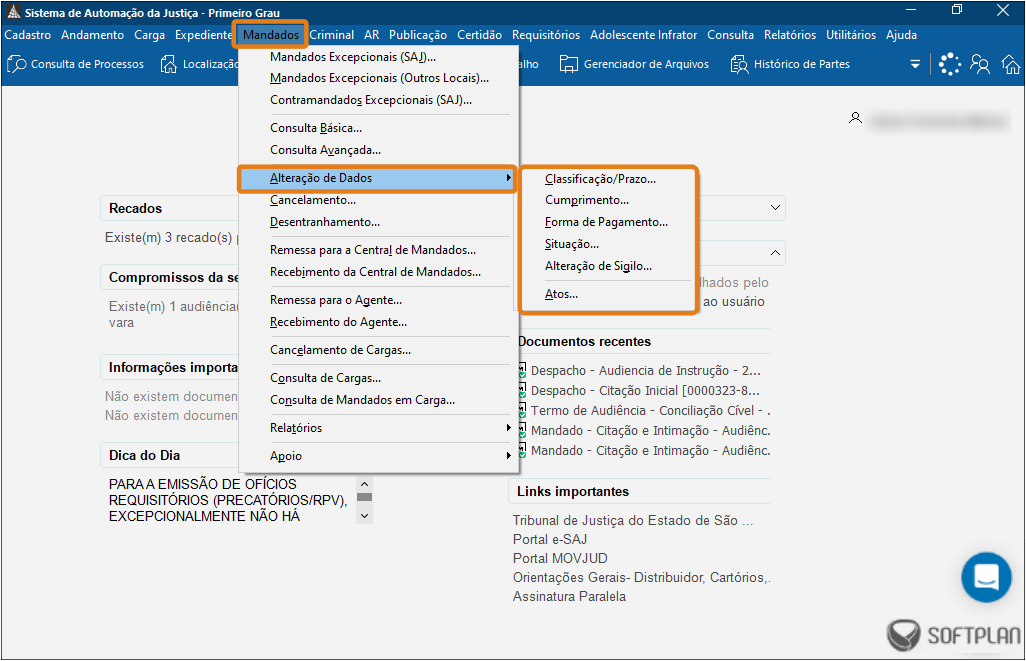The height and width of the screenshot is (661, 1026).
Task: Open Despacho Audiencia de Instrução document
Action: point(645,370)
